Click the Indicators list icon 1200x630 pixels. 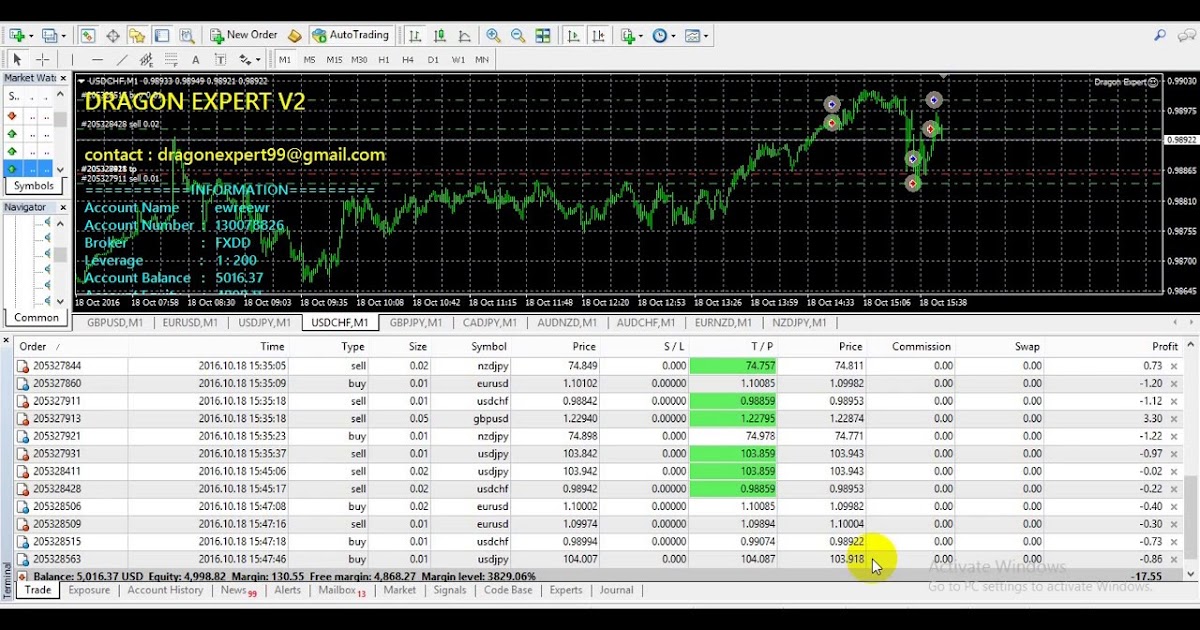click(x=627, y=35)
